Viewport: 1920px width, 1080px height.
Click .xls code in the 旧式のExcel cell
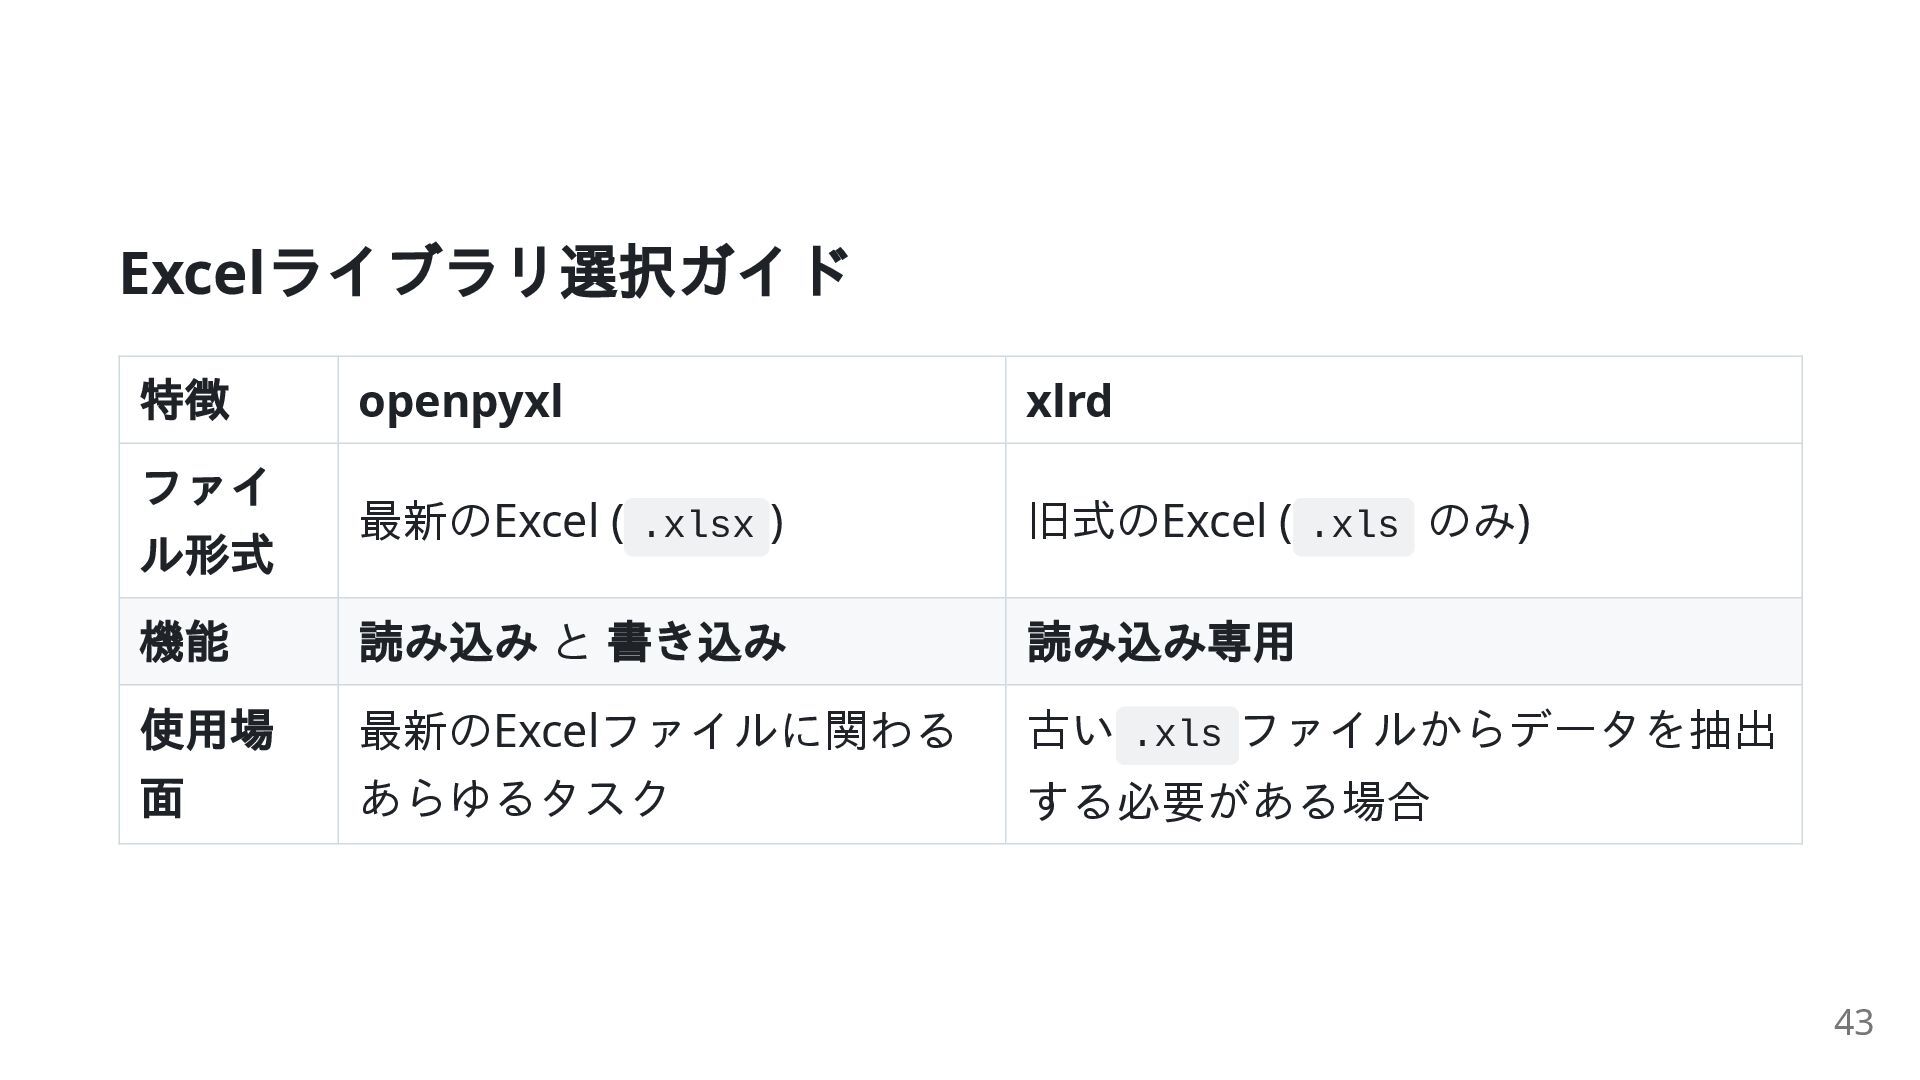coord(1353,525)
